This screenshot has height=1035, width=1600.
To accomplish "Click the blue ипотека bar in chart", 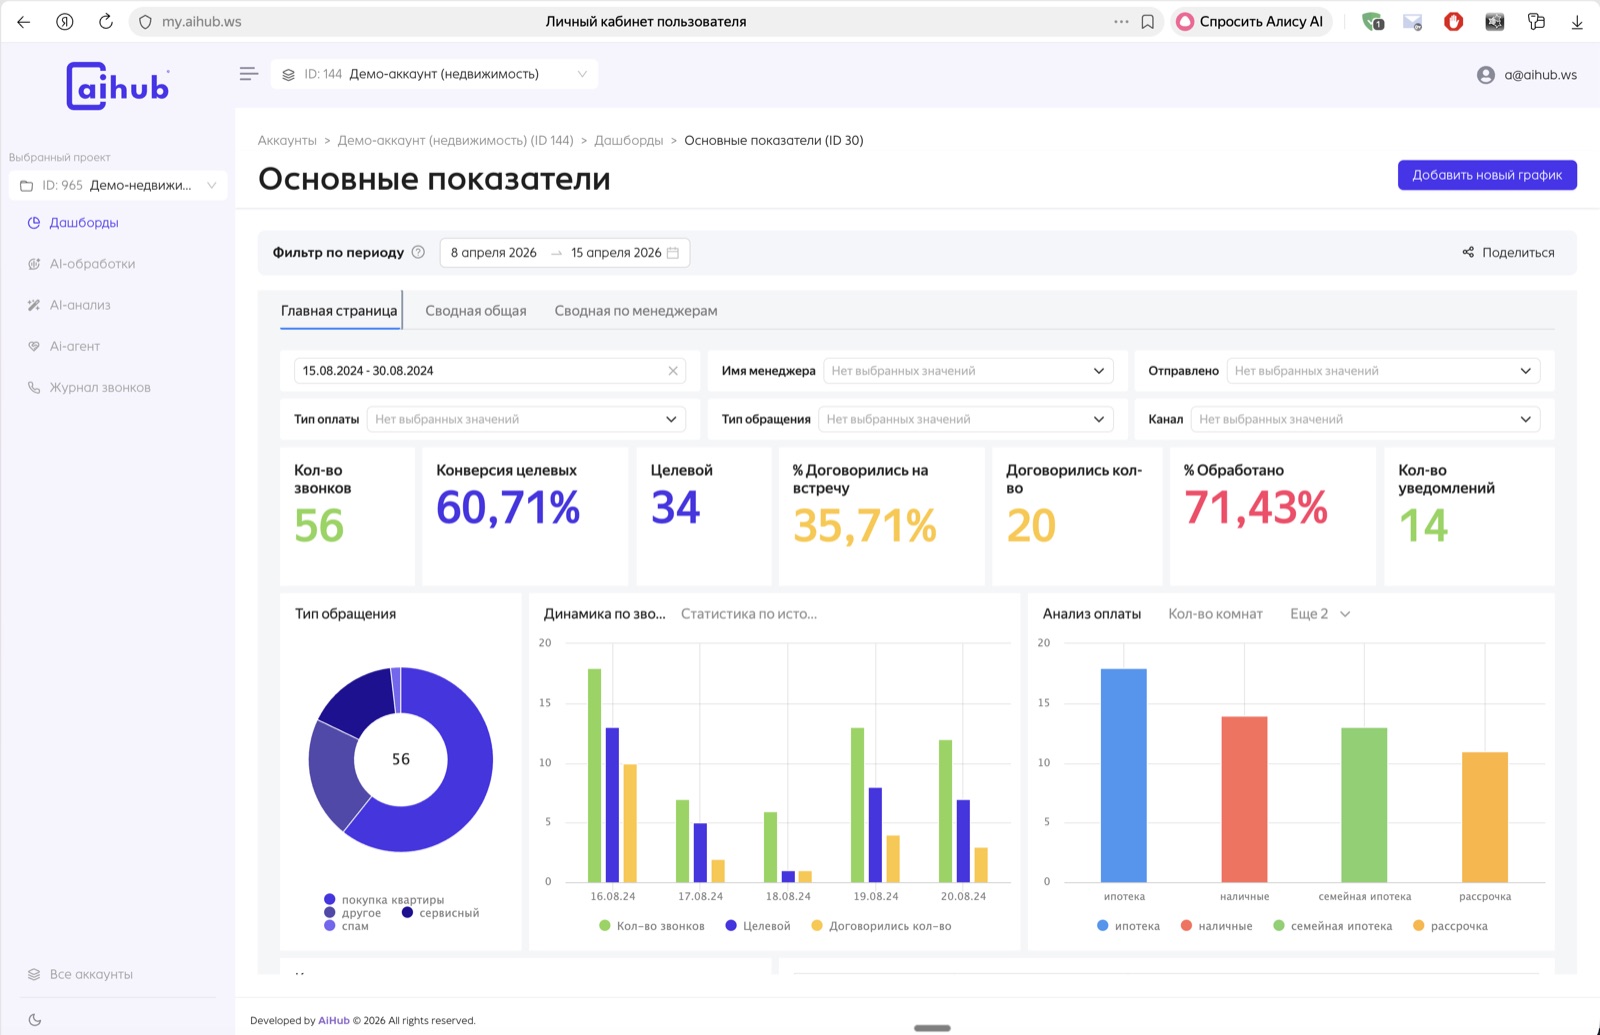I will [1123, 775].
